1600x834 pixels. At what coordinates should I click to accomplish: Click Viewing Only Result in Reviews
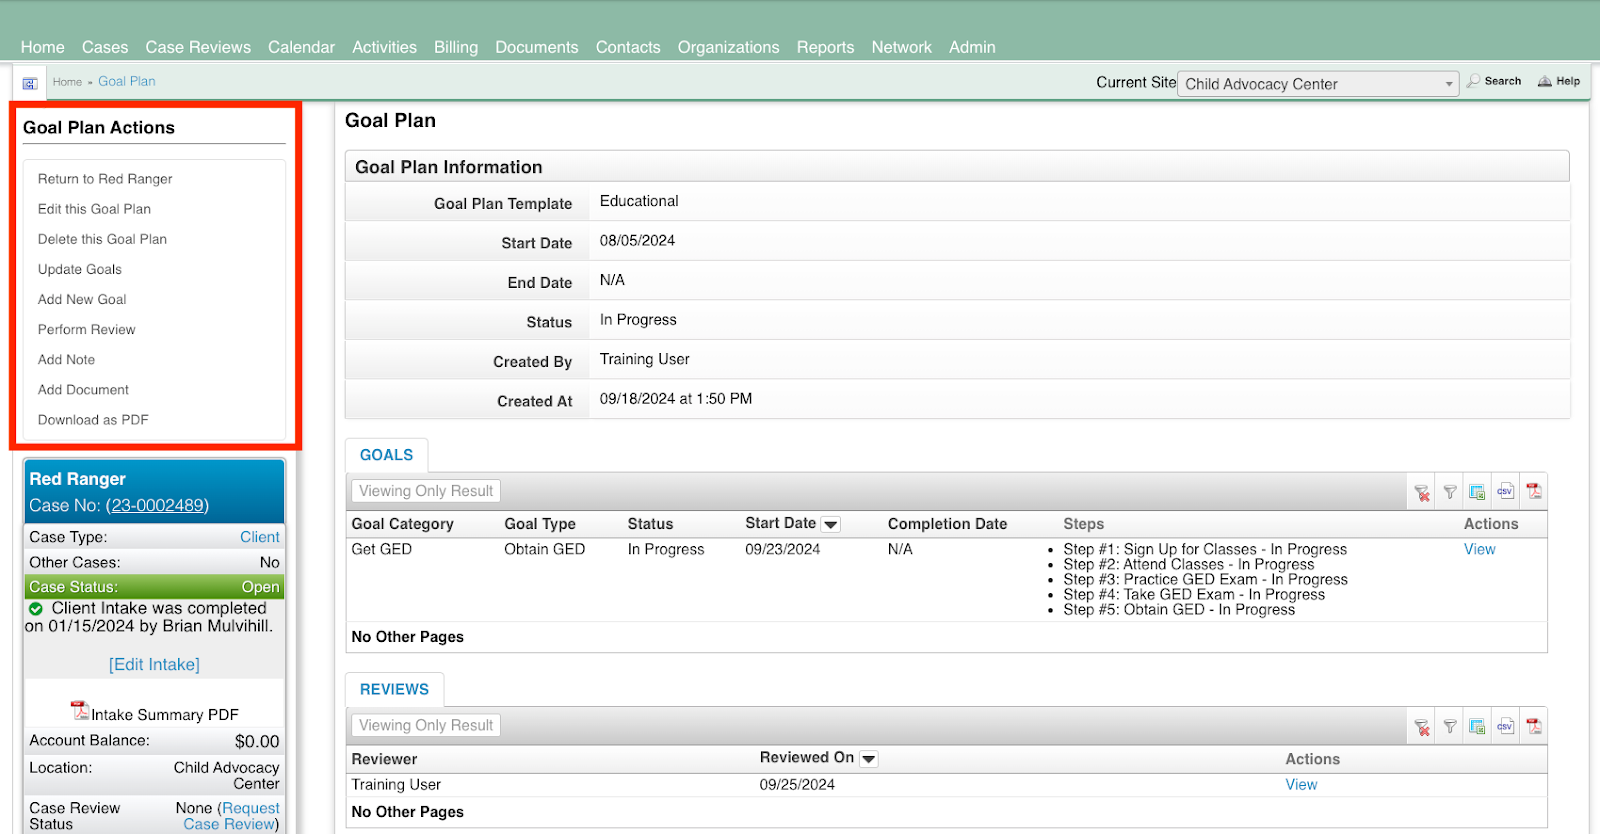click(426, 725)
